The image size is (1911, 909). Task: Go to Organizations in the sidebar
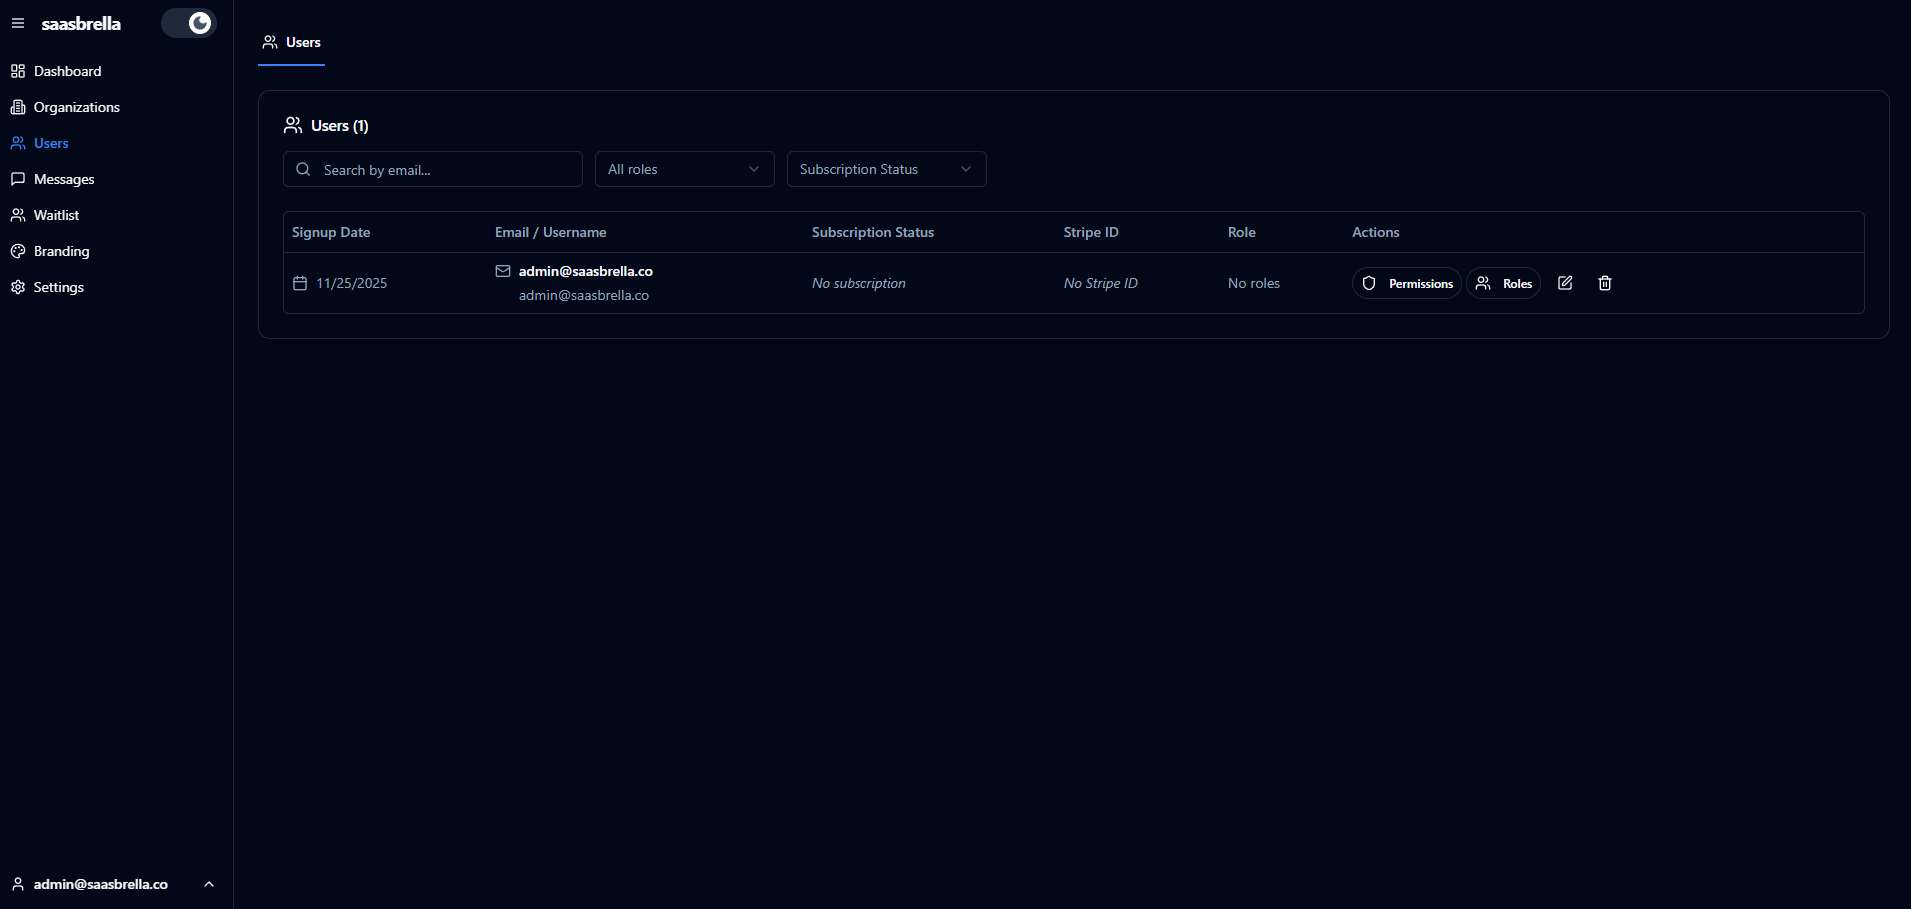click(76, 107)
